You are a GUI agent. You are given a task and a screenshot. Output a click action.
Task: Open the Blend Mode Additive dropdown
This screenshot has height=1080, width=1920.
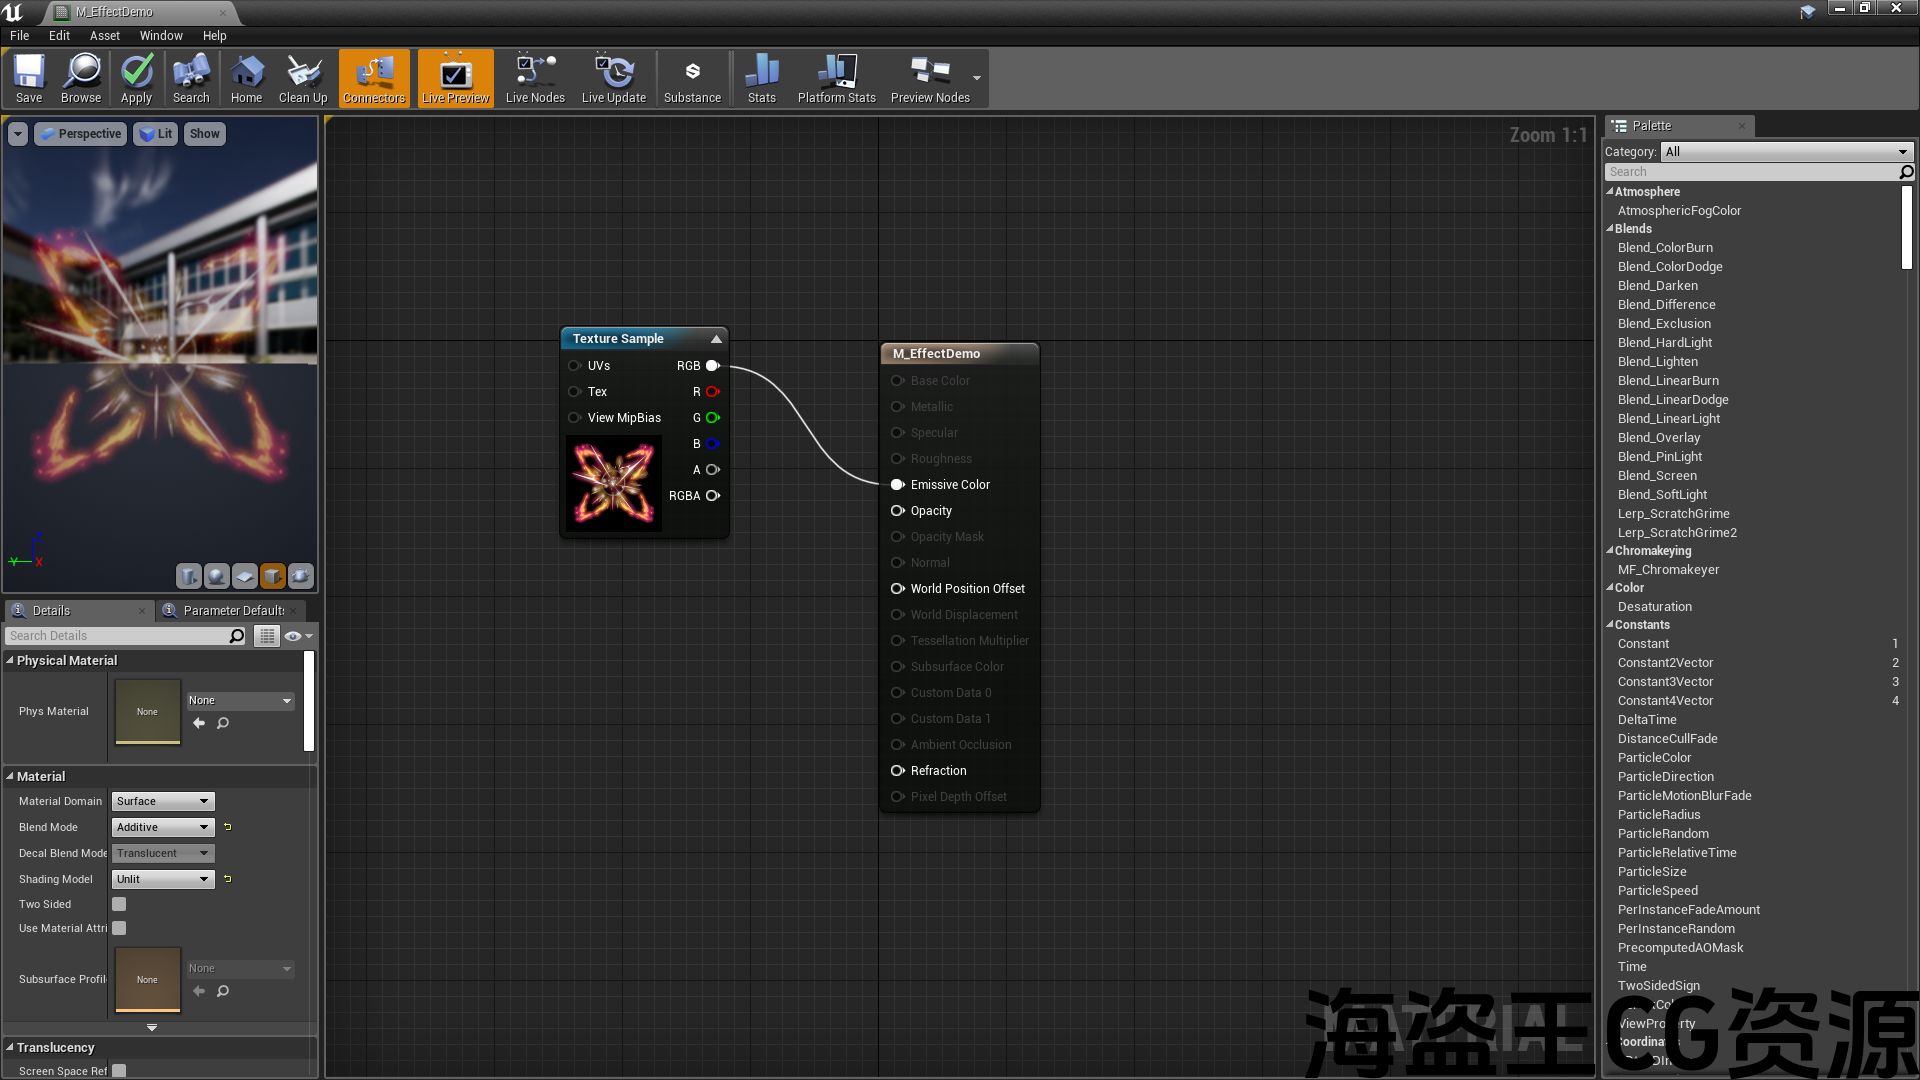pyautogui.click(x=163, y=827)
